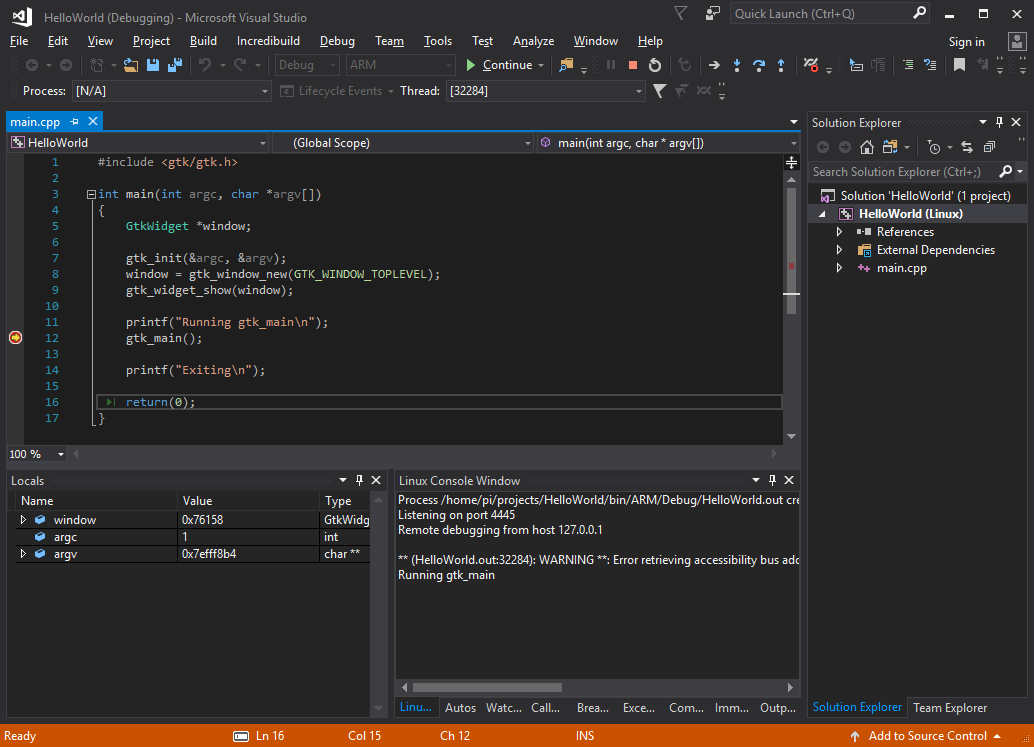Click the Home icon in Solution Explorer
This screenshot has width=1034, height=747.
[866, 147]
